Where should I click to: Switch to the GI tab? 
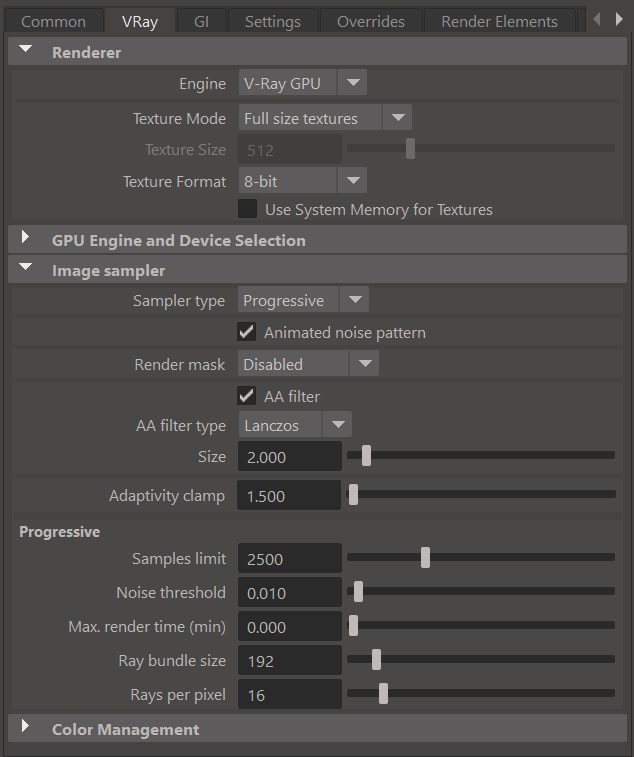pyautogui.click(x=200, y=21)
